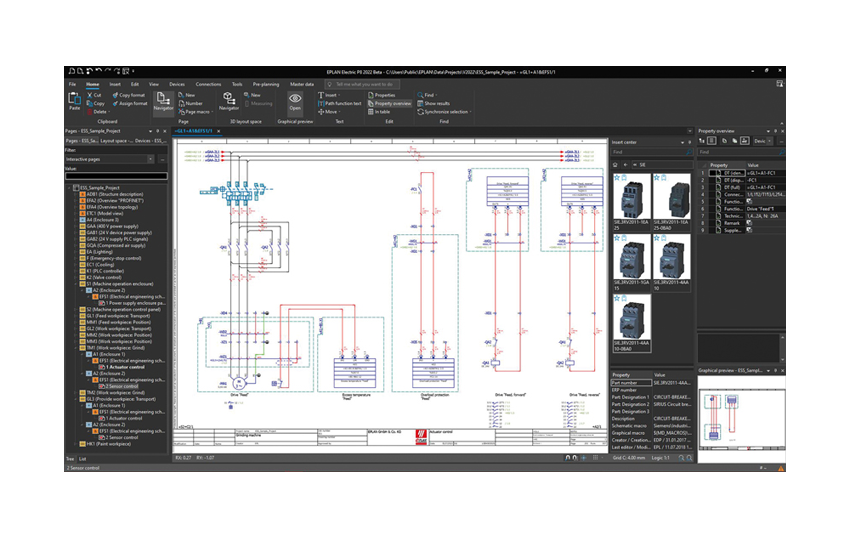Select 'GAA (400 V power supply)' tree item

click(113, 227)
